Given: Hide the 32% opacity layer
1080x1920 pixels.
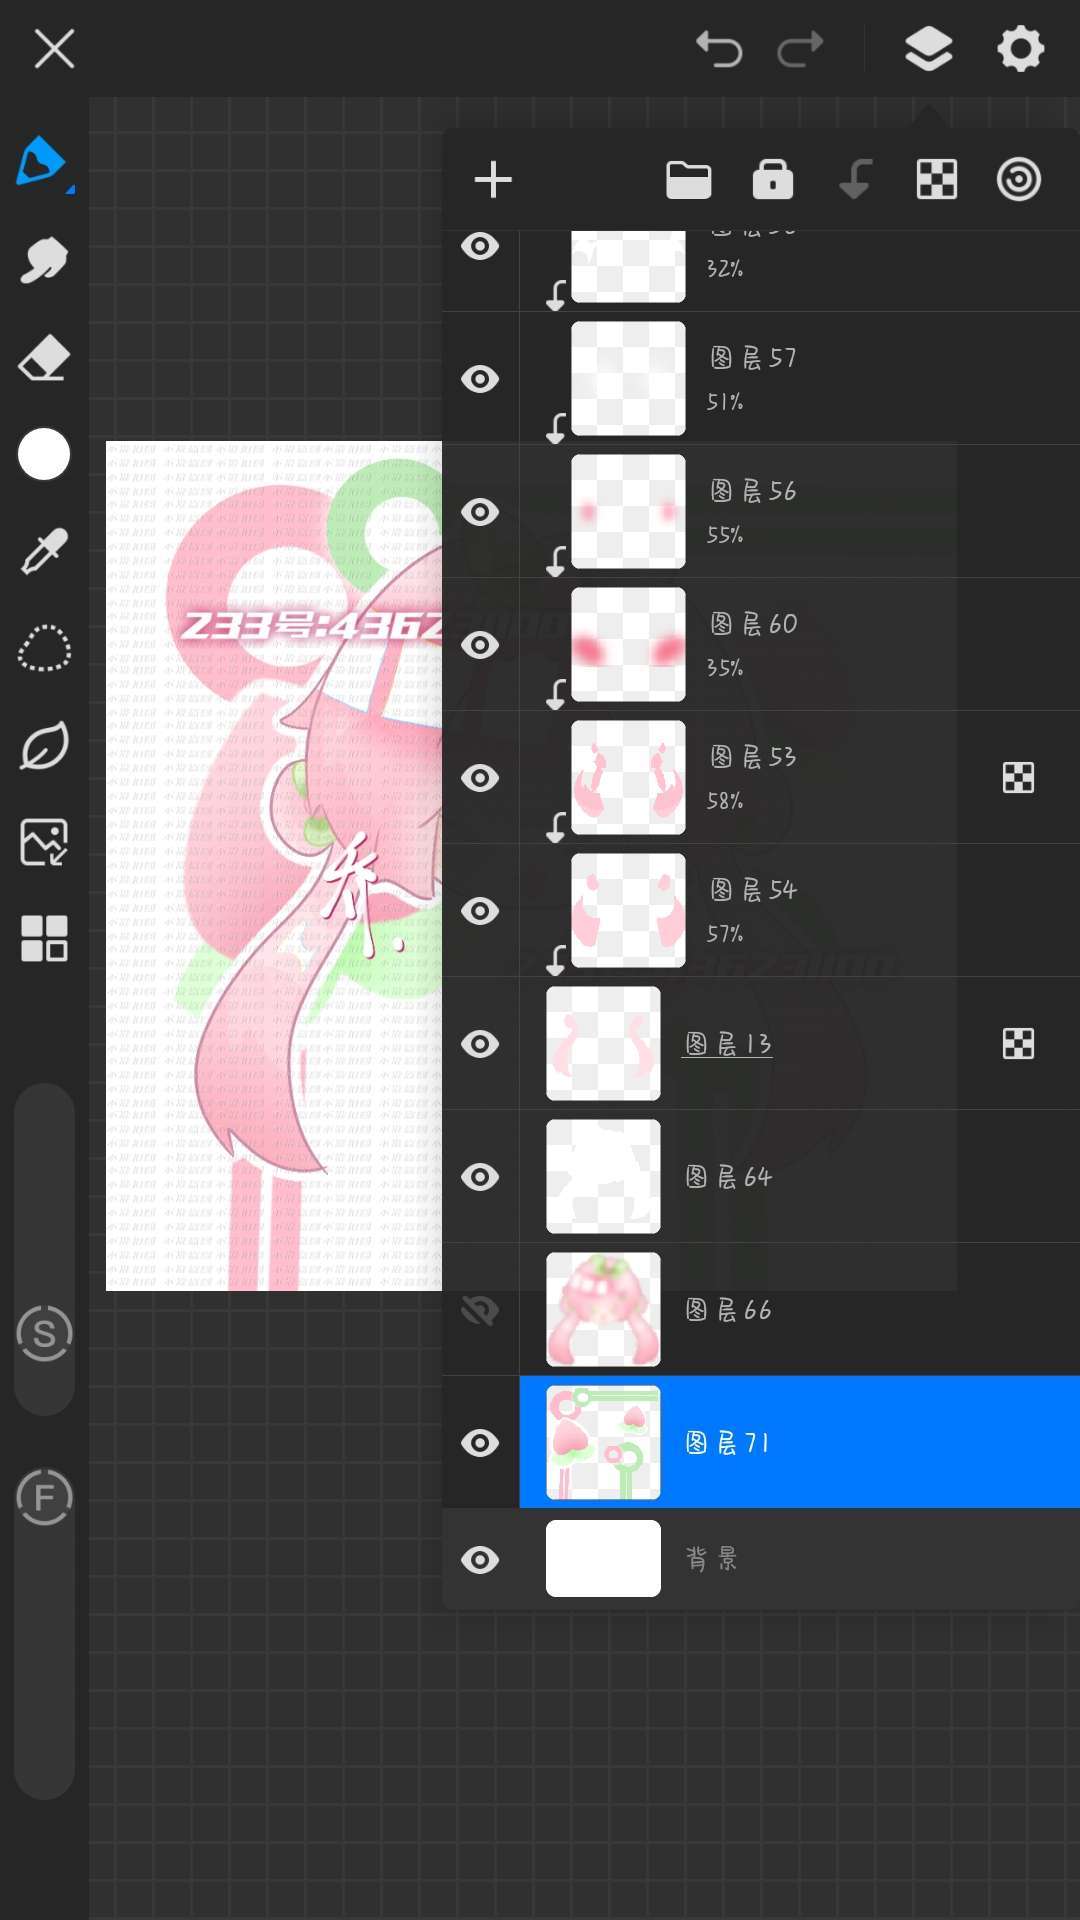Looking at the screenshot, I should (480, 246).
